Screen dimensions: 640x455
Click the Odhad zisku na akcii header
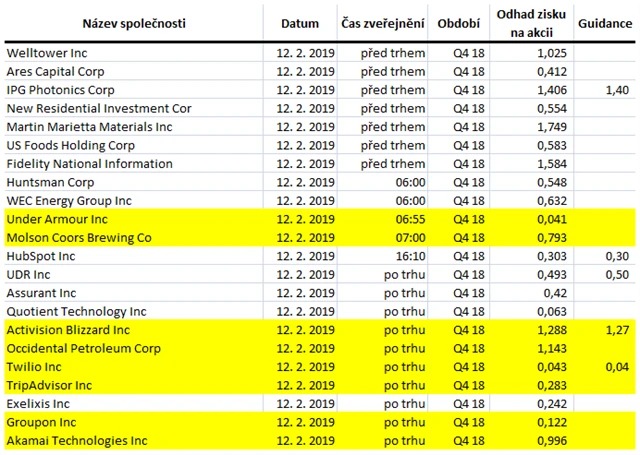(531, 23)
